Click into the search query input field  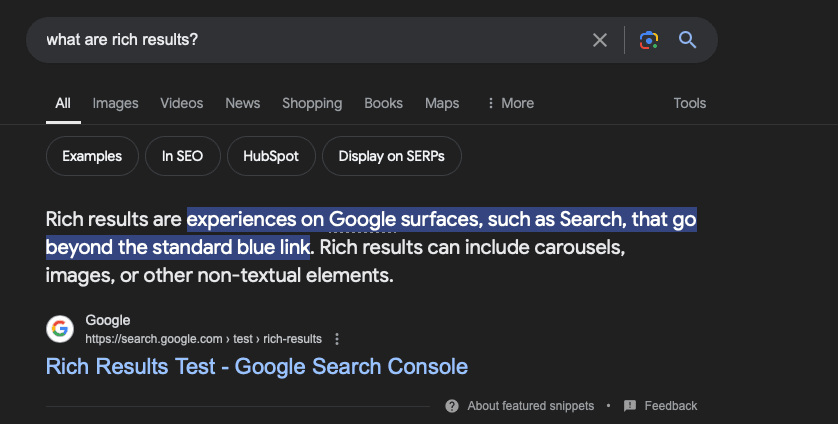click(x=300, y=40)
